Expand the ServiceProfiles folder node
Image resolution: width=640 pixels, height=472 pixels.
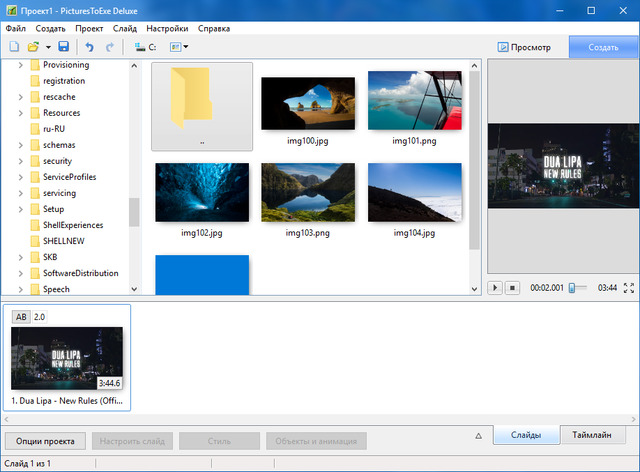(x=21, y=177)
